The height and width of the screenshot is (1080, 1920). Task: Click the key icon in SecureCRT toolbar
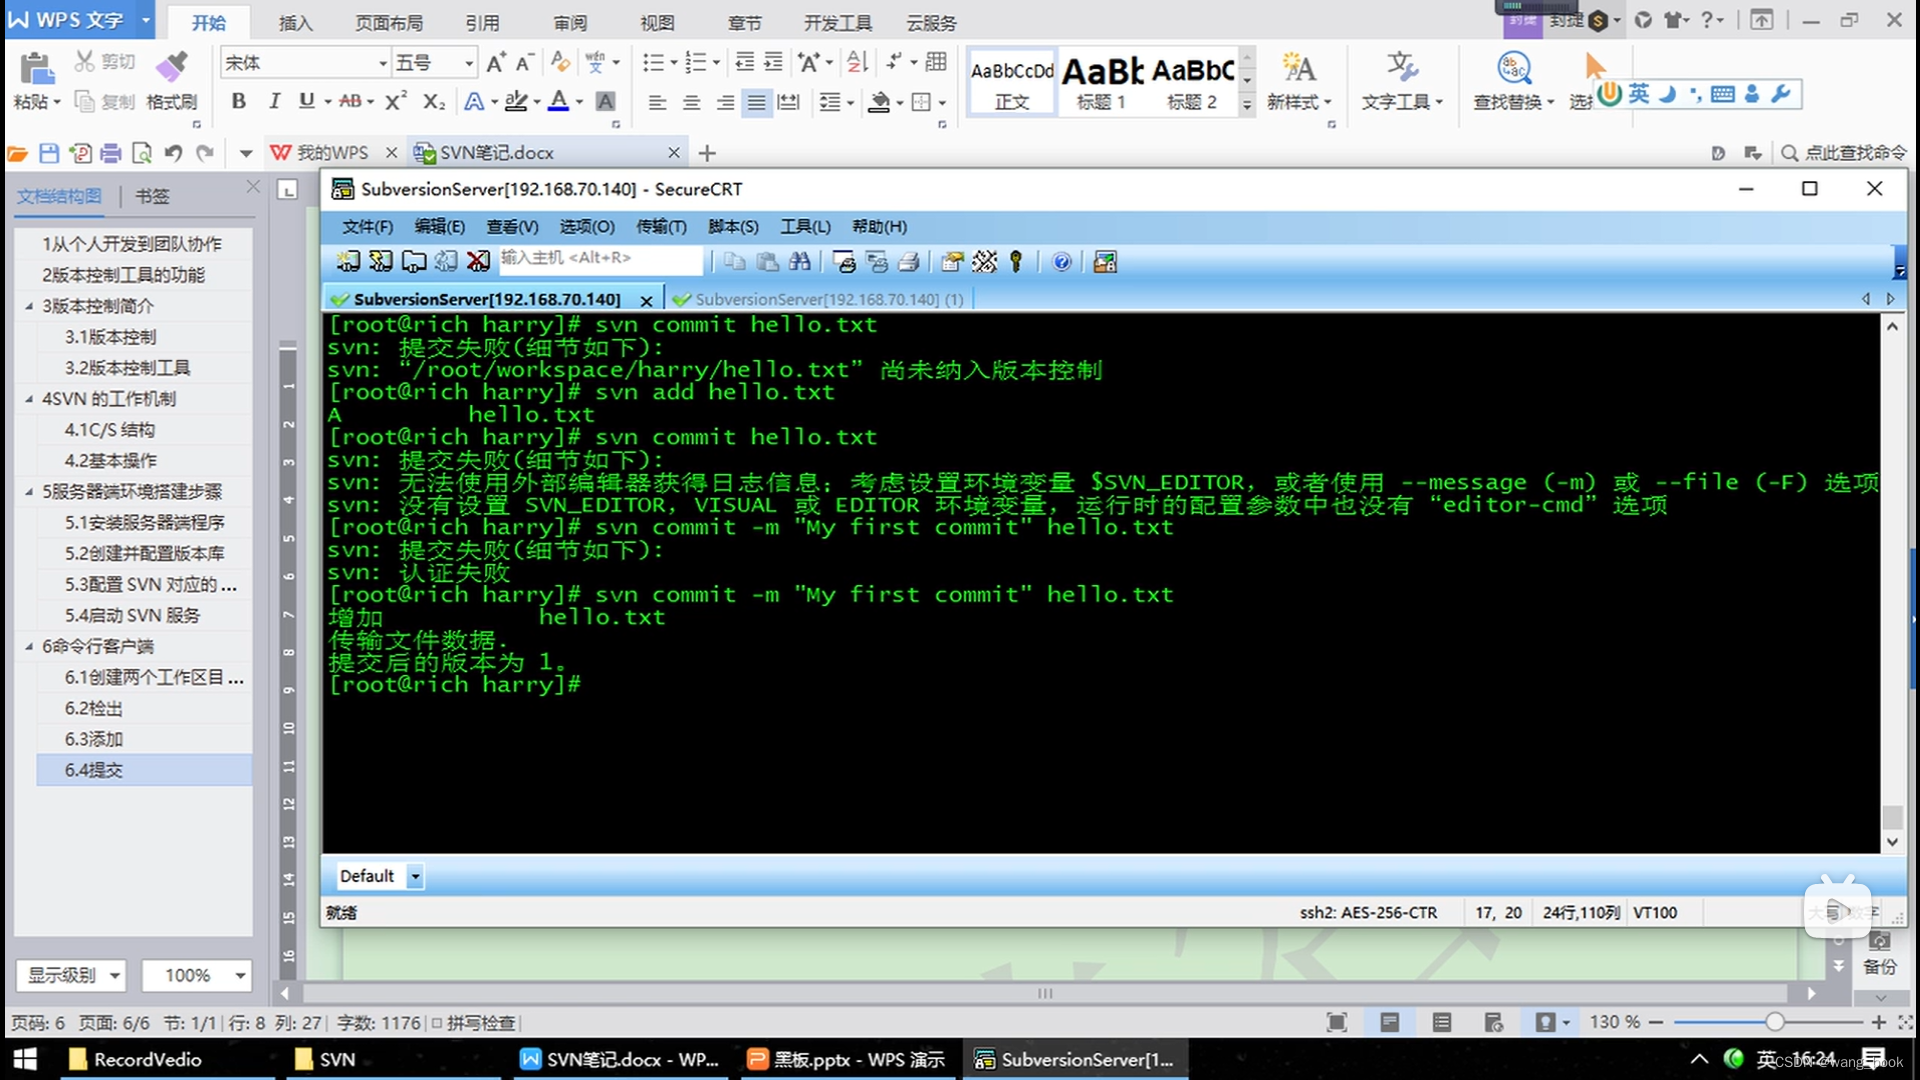(1016, 262)
